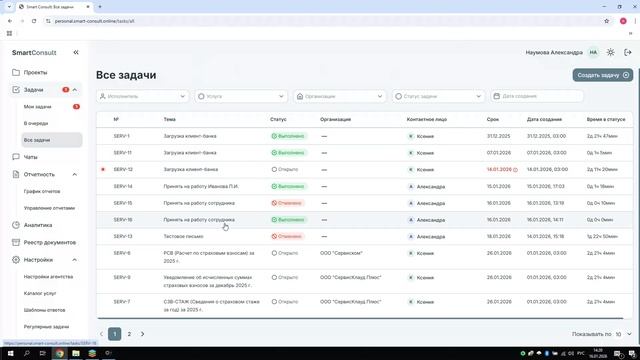Viewport: 640px width, 360px height.
Task: Open task SERV-9 row
Action: (x=364, y=281)
